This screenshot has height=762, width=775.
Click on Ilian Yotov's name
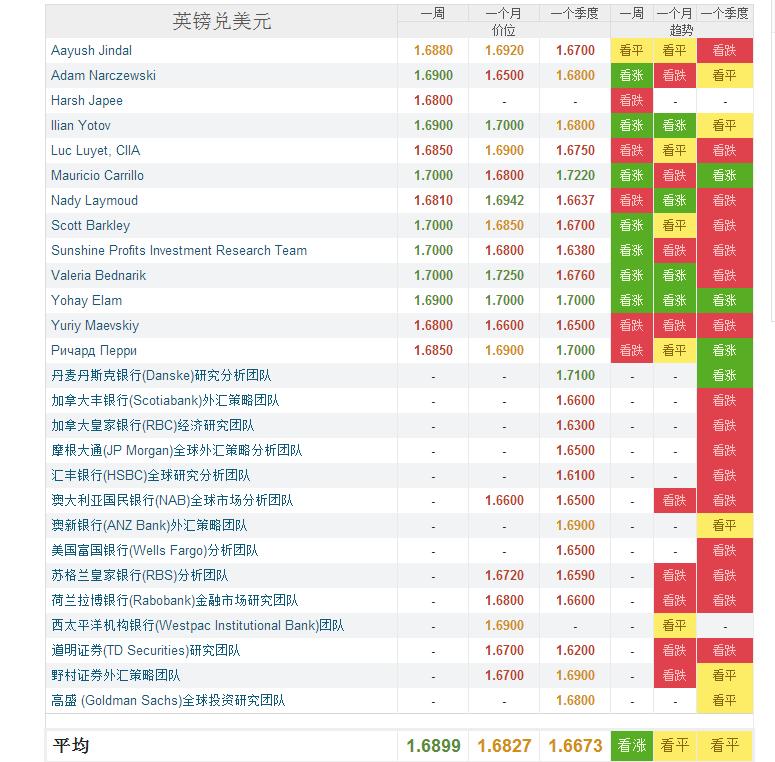click(x=81, y=125)
